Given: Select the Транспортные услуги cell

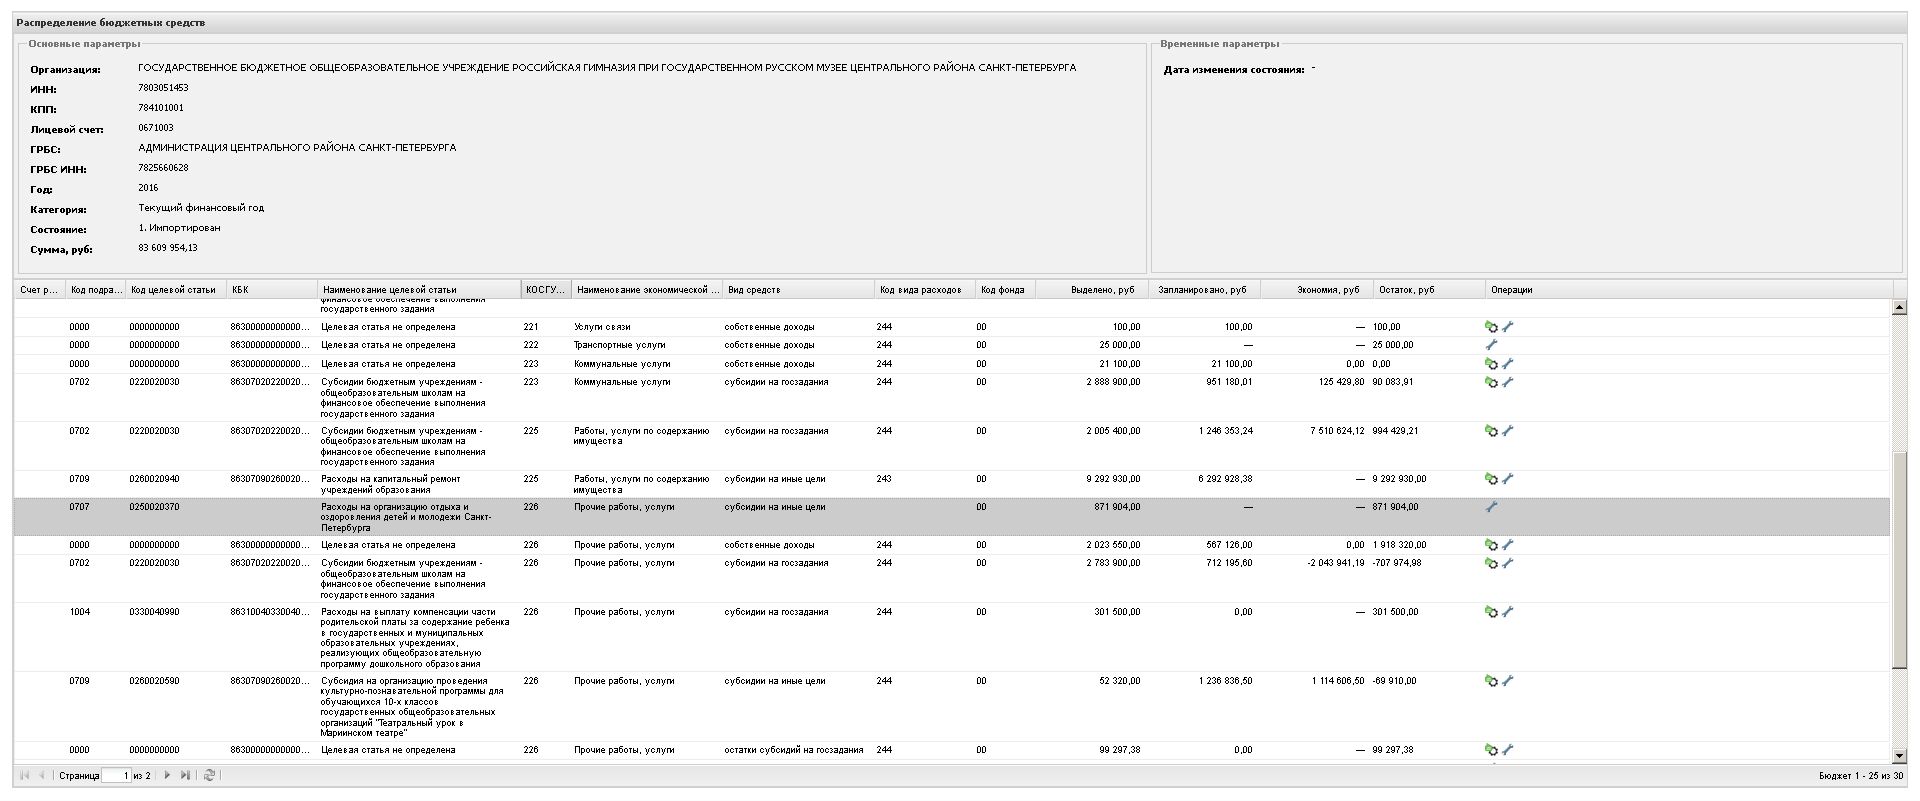Looking at the screenshot, I should click(620, 345).
